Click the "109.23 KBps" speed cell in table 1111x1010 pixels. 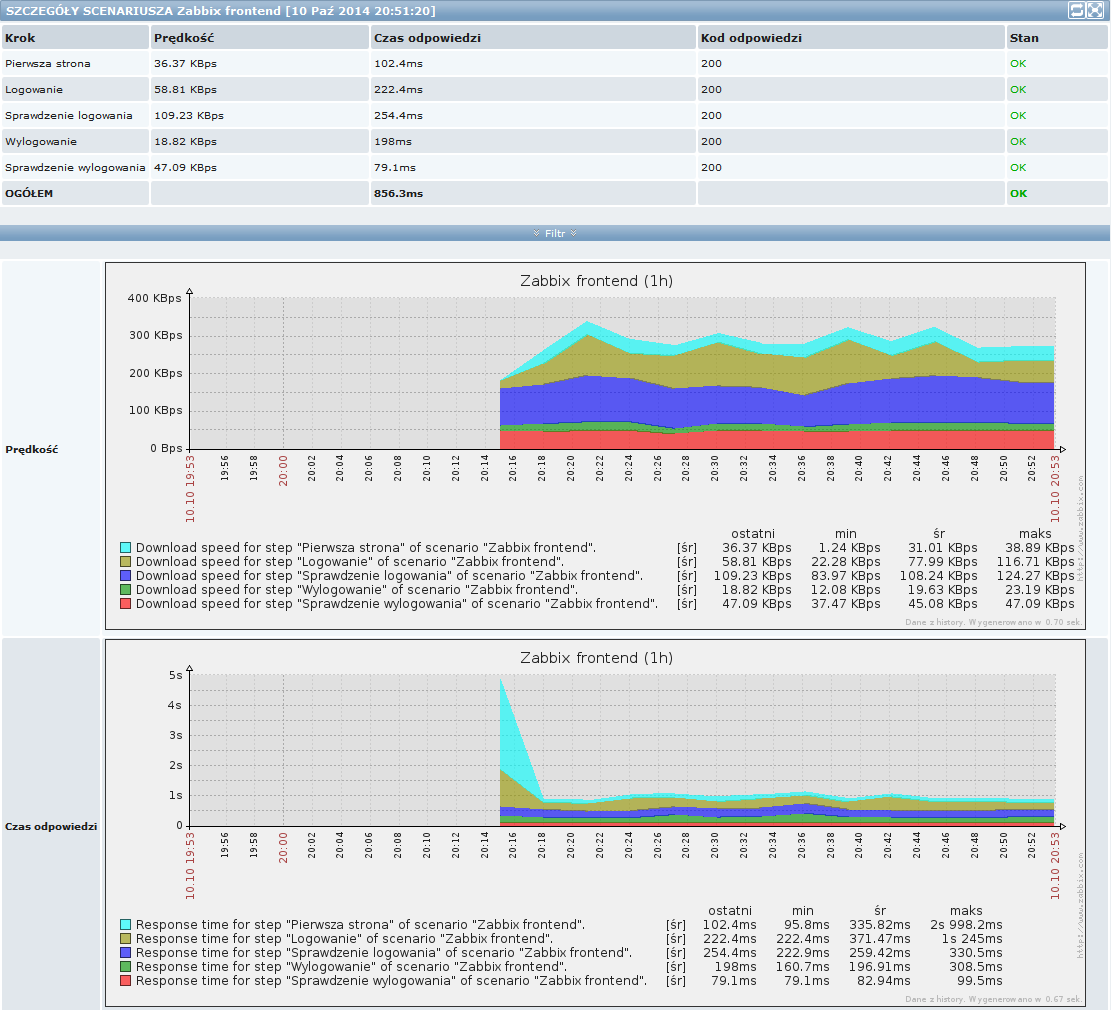(x=189, y=116)
